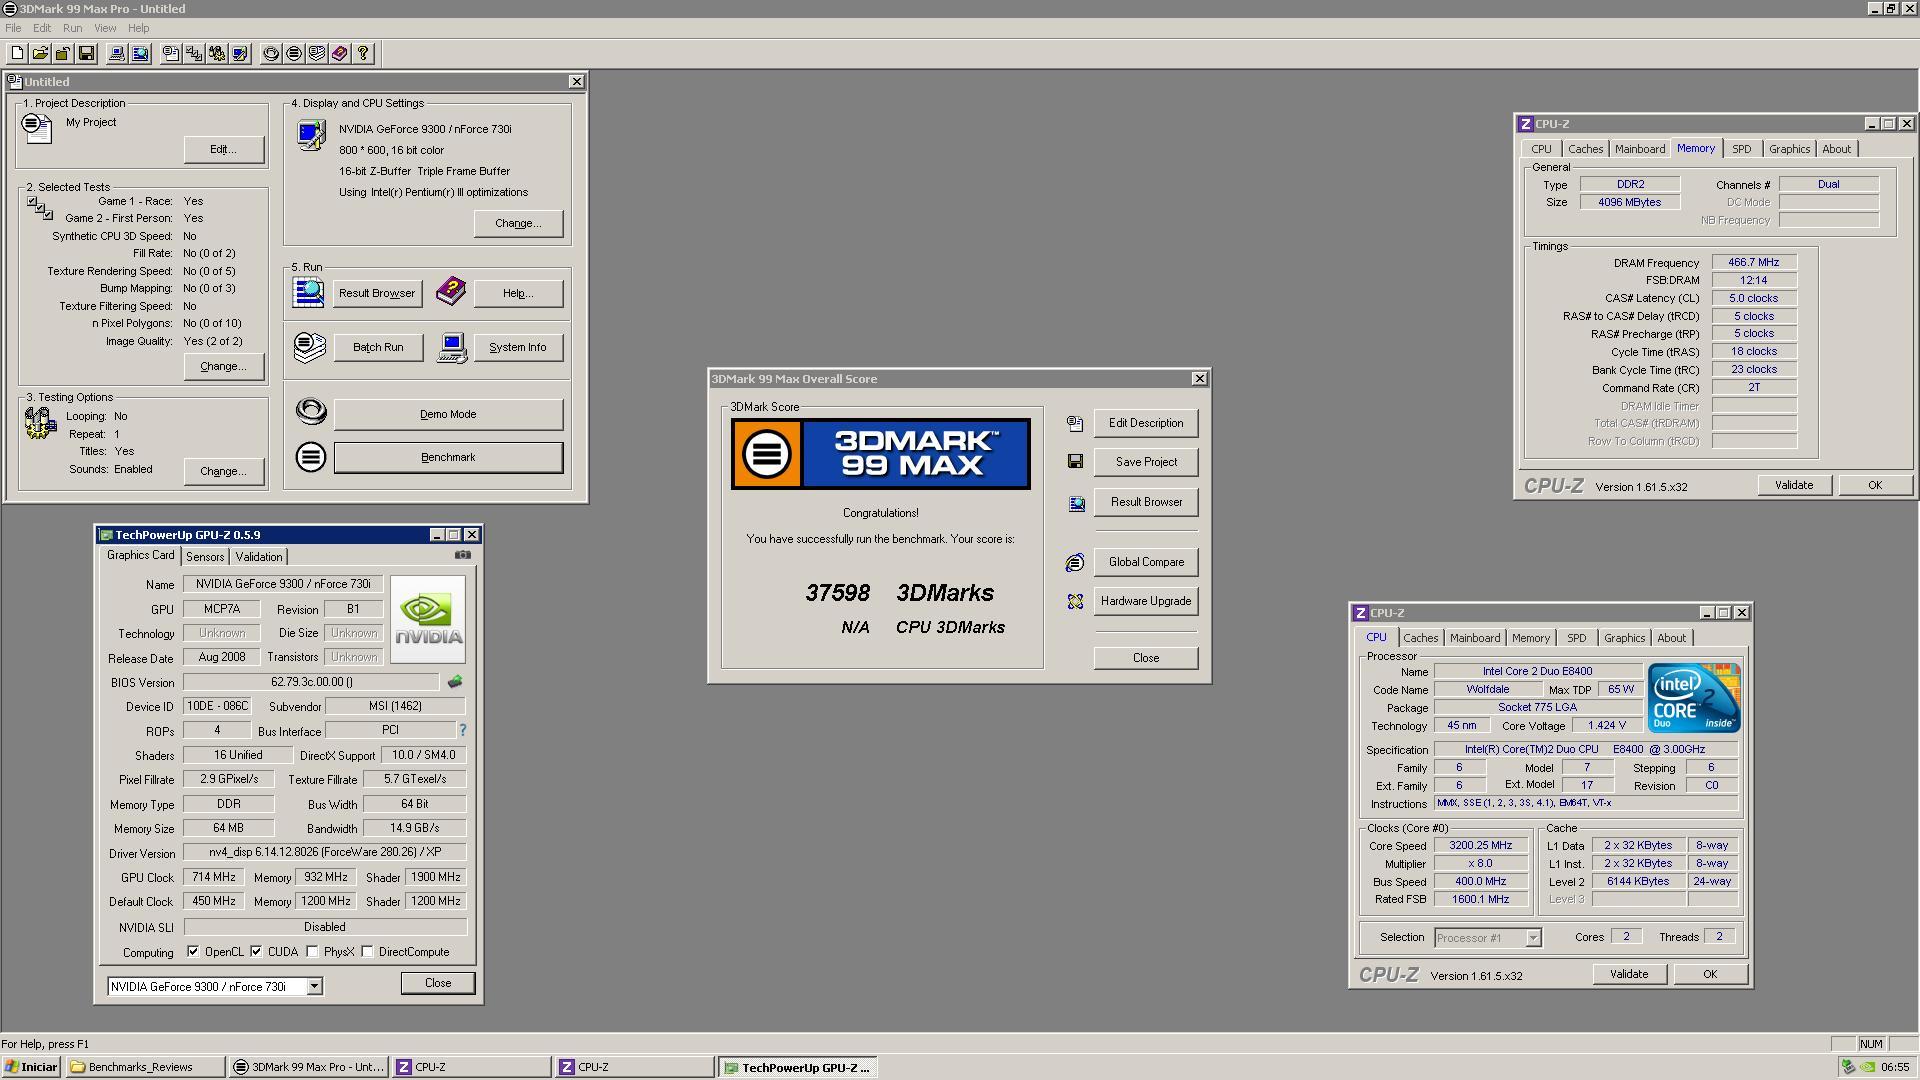Click the Demo Mode toolbar icon
The image size is (1920, 1080).
tap(271, 54)
